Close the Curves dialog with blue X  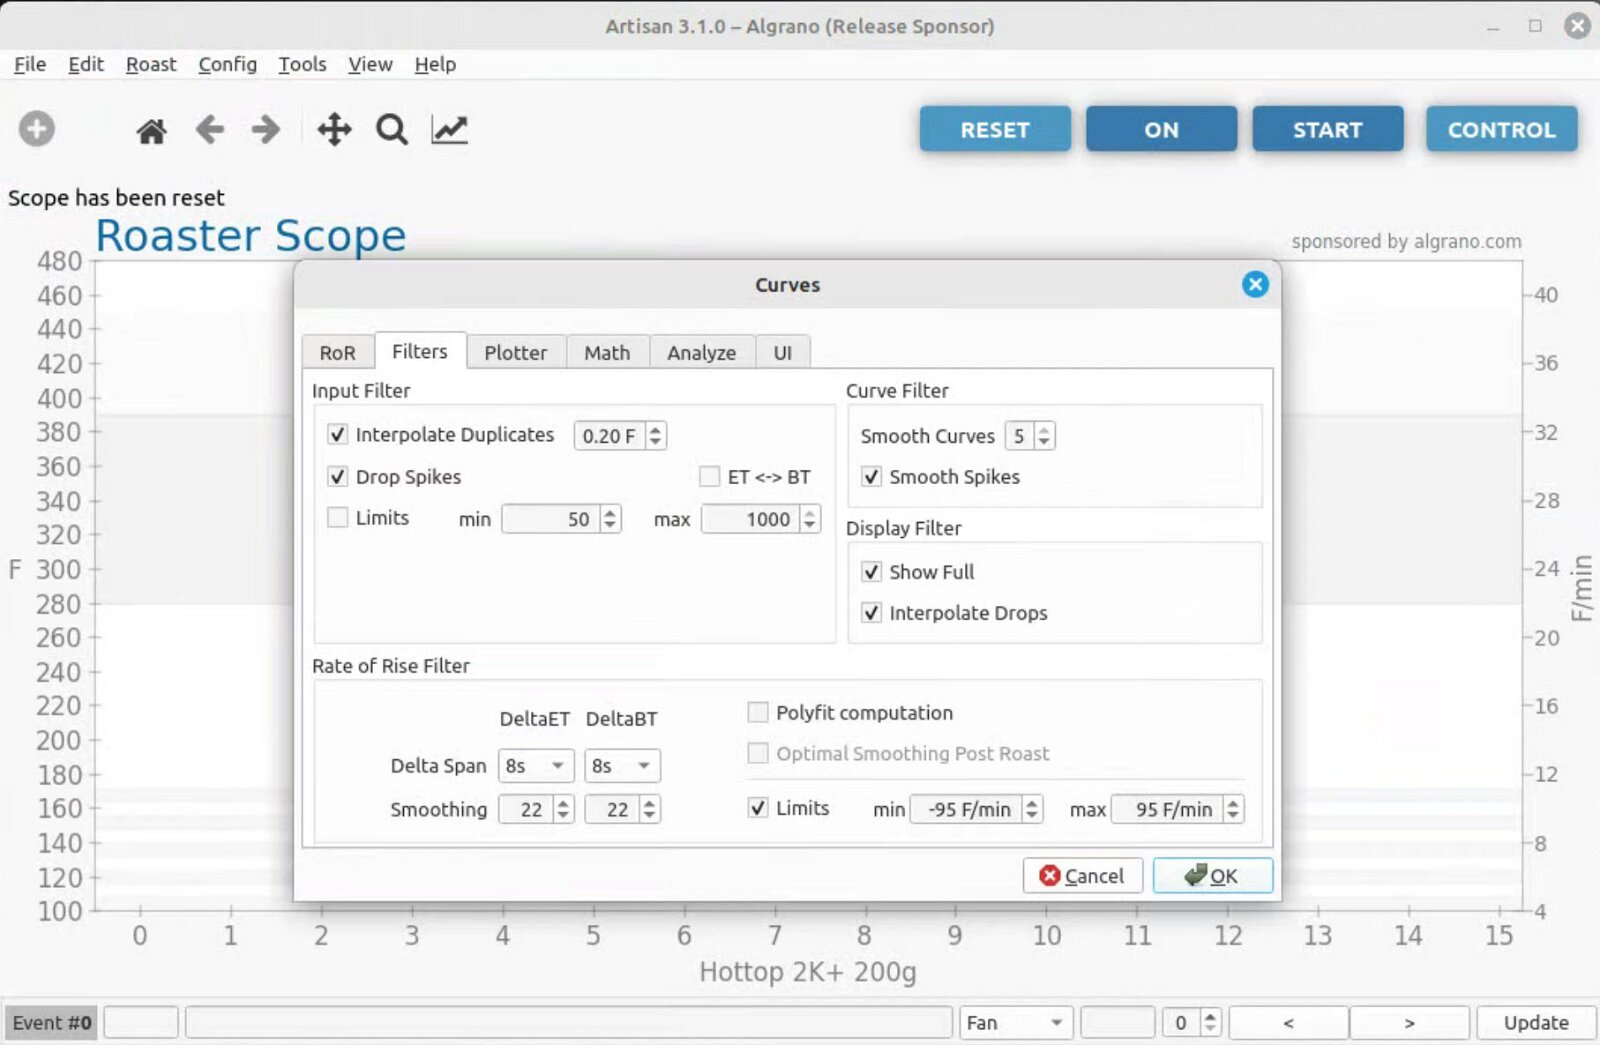coord(1255,285)
